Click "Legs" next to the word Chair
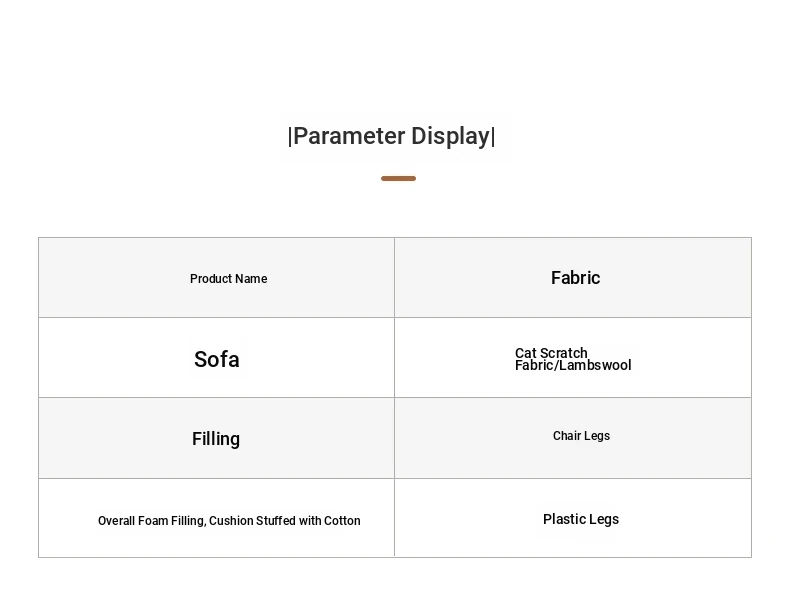 [597, 436]
